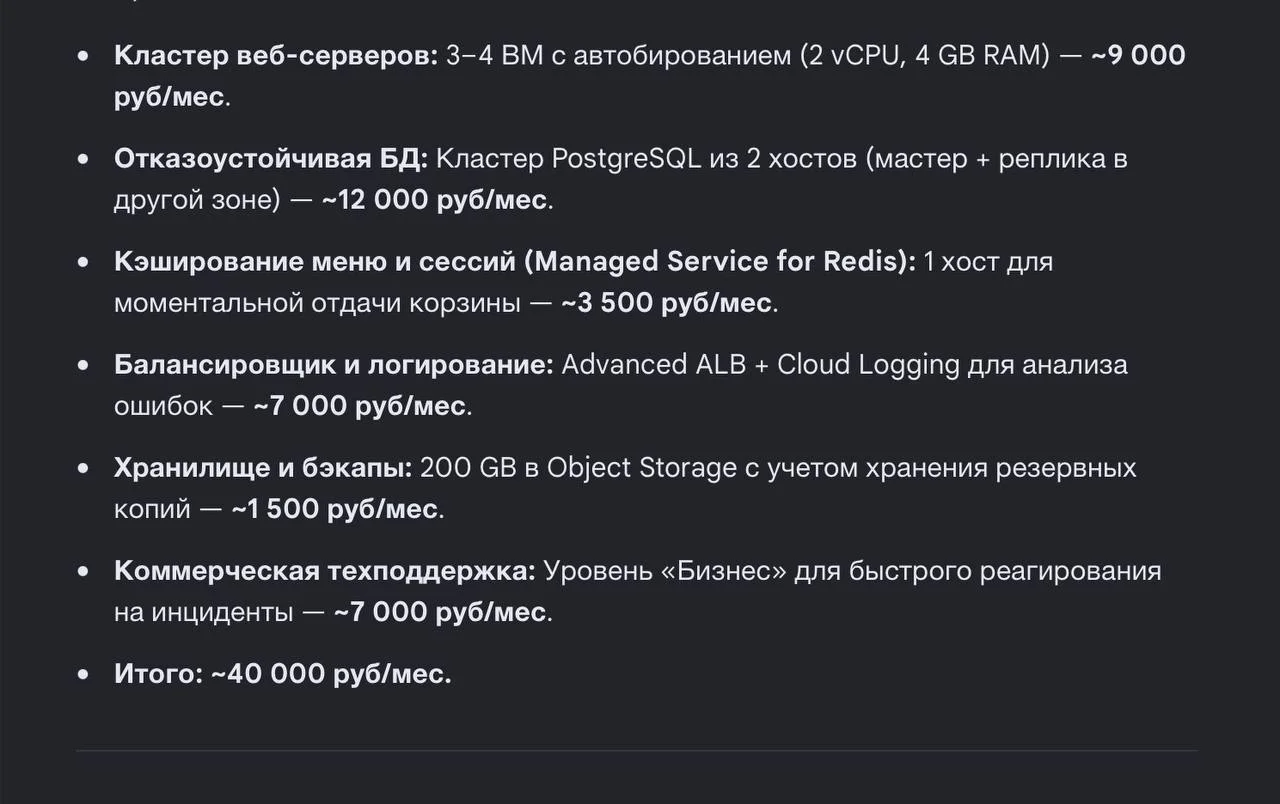Select the "Балансировщик и логирование:" label
This screenshot has height=804, width=1280.
click(x=334, y=365)
